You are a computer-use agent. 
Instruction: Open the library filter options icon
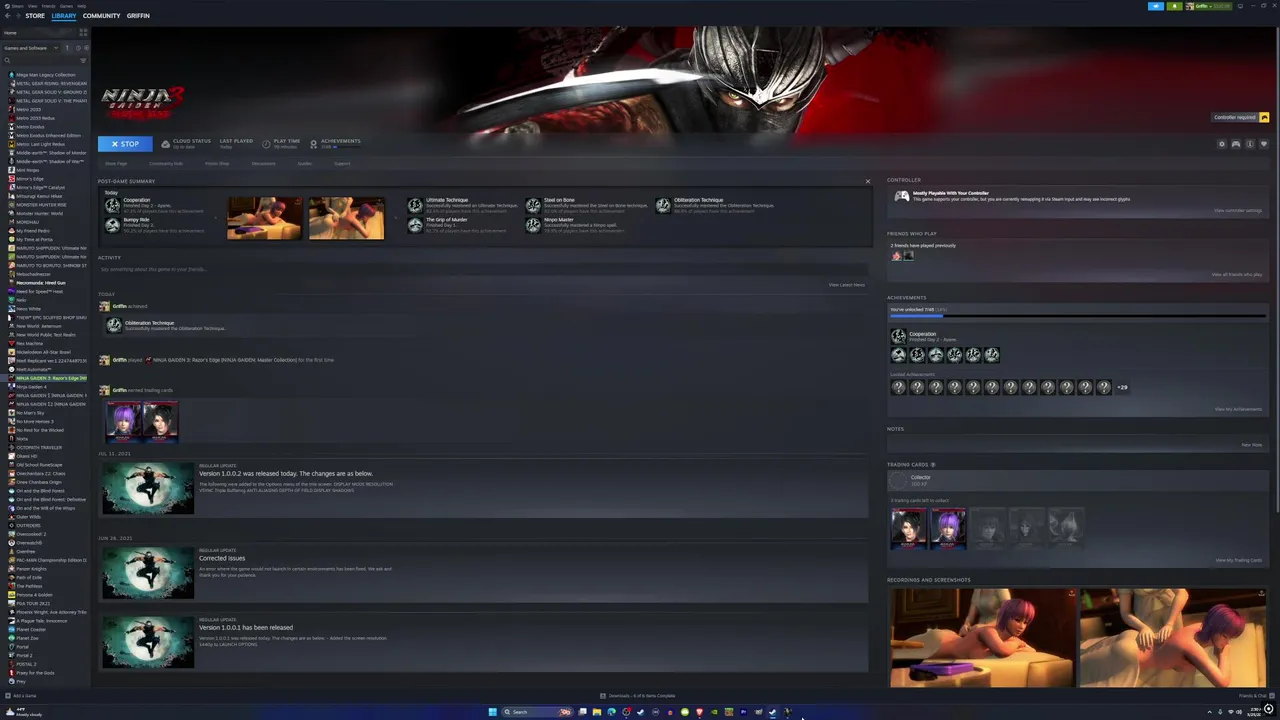tap(83, 60)
